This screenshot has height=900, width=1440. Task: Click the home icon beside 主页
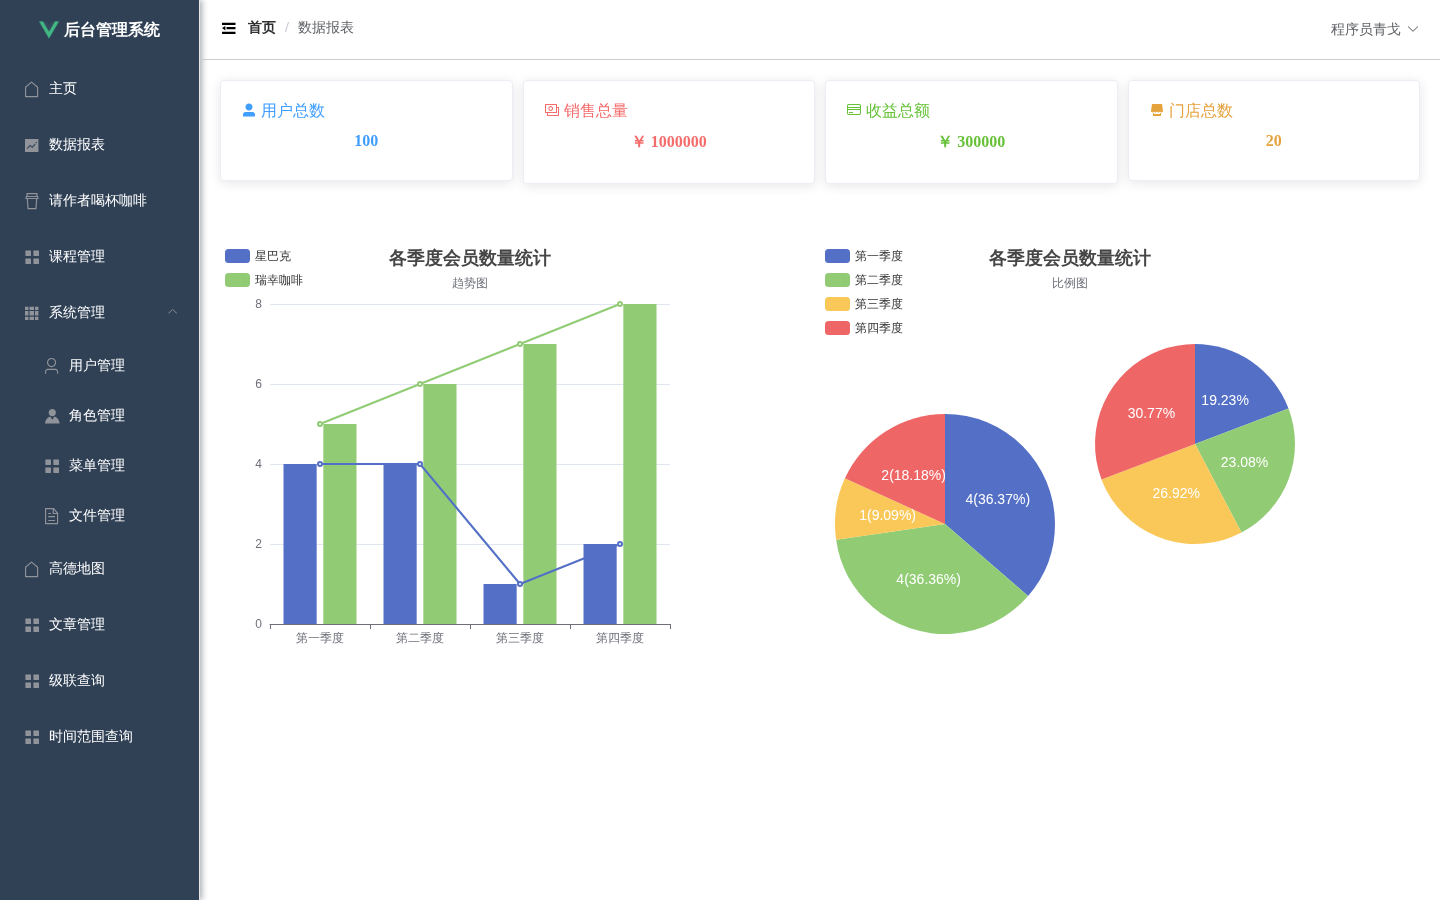(x=32, y=89)
